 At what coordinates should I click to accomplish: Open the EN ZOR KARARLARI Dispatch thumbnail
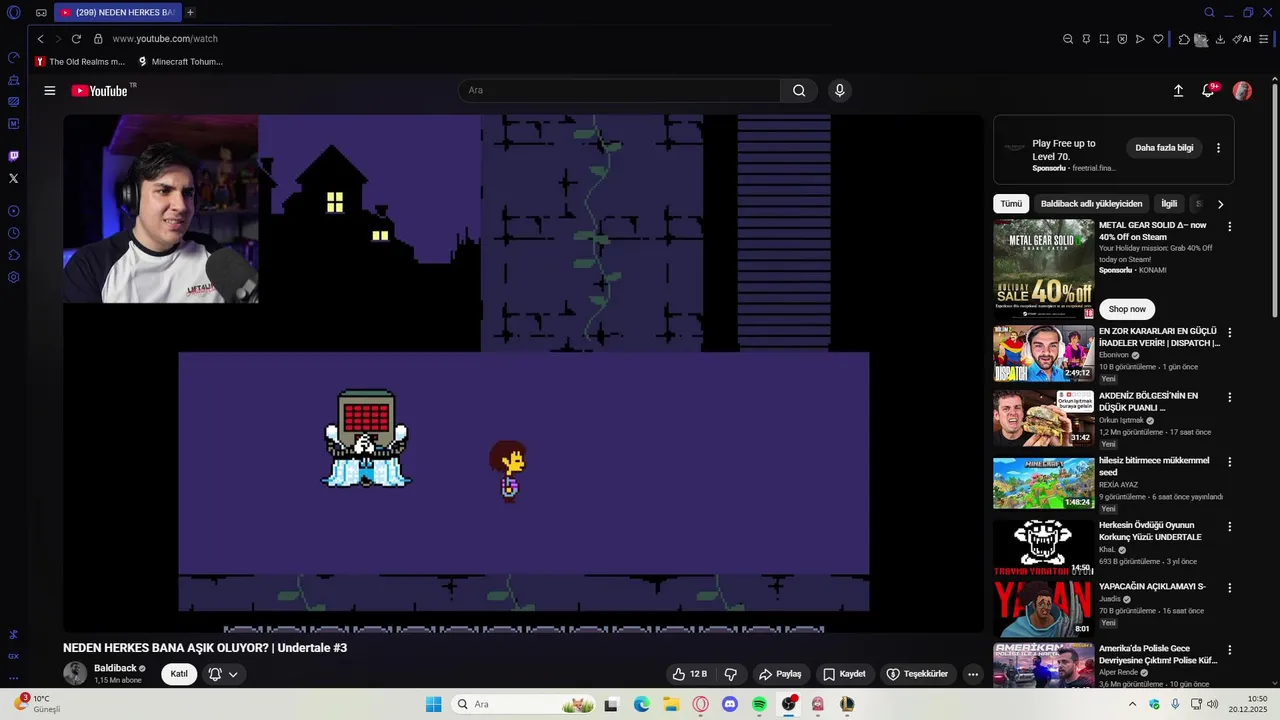[x=1044, y=353]
